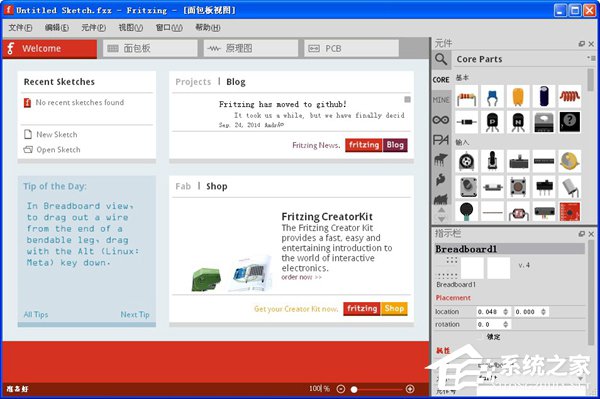This screenshot has height=399, width=600.
Task: Pick the round trimmer potentiometer part
Action: [x=466, y=161]
